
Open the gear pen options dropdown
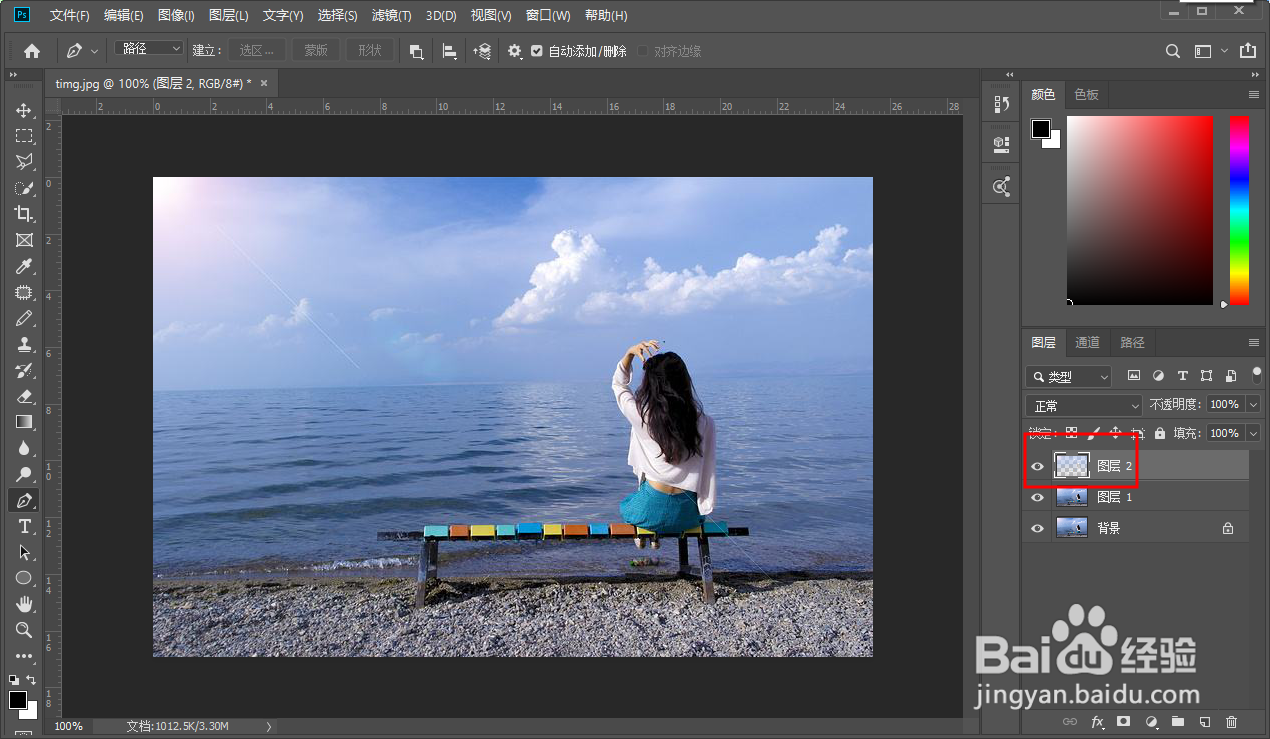tap(515, 51)
